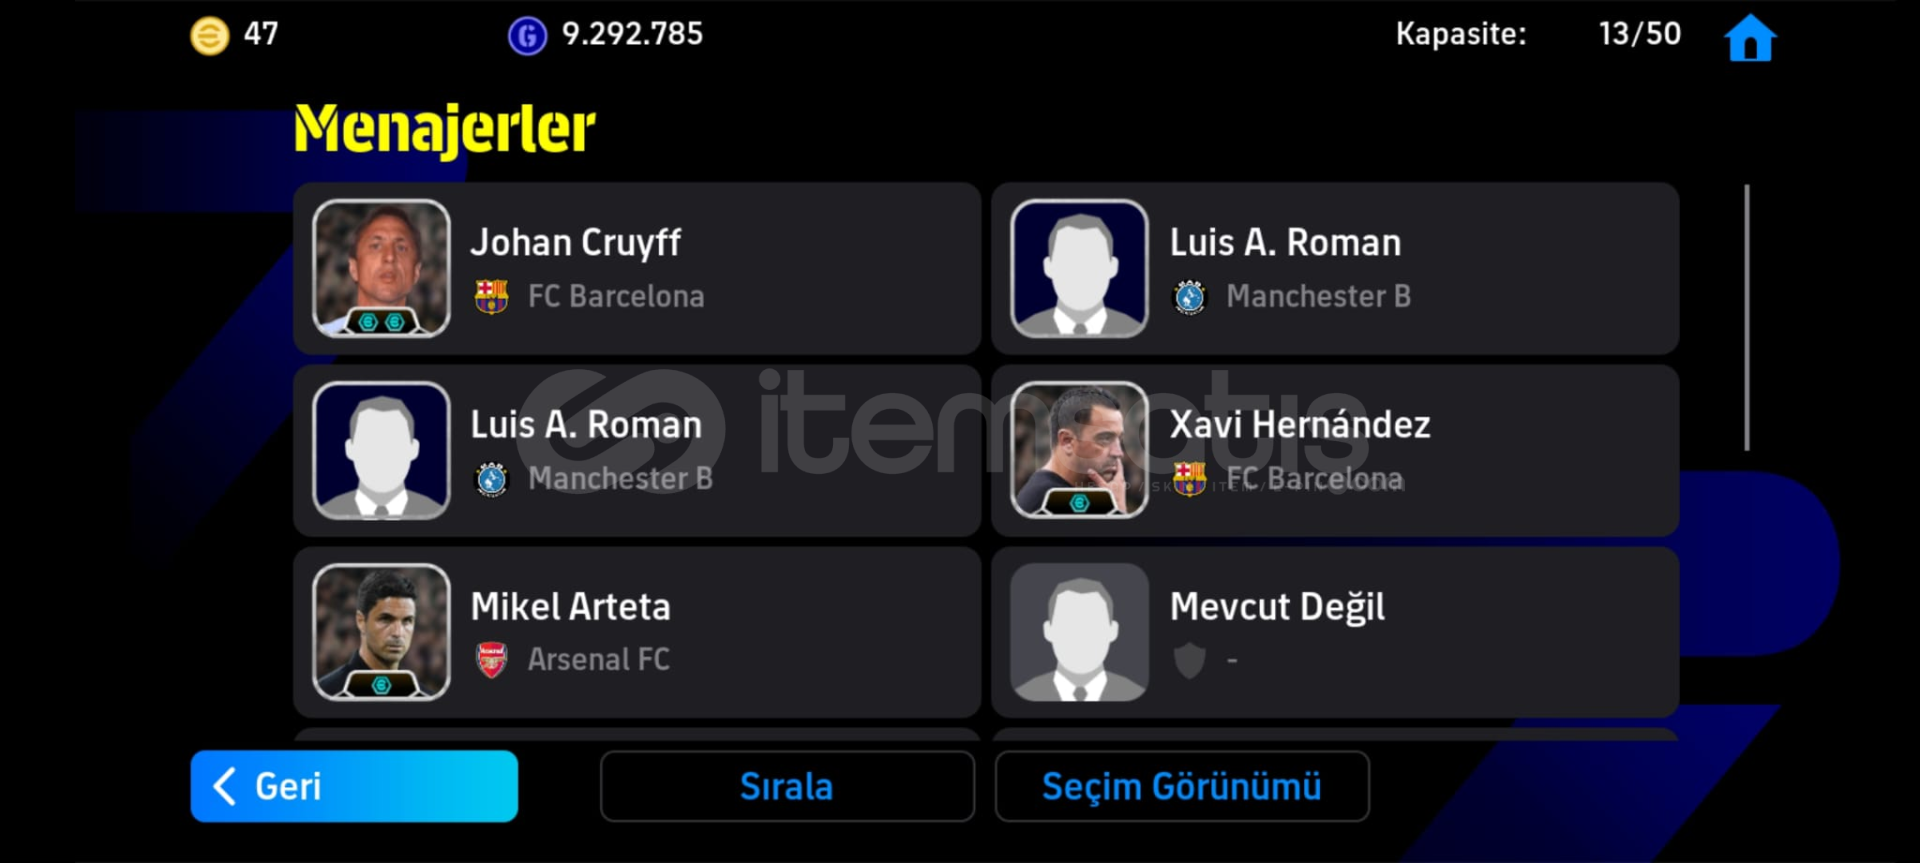Open Johan Cruyff's portrait thumbnail
Image resolution: width=1920 pixels, height=863 pixels.
pyautogui.click(x=381, y=268)
